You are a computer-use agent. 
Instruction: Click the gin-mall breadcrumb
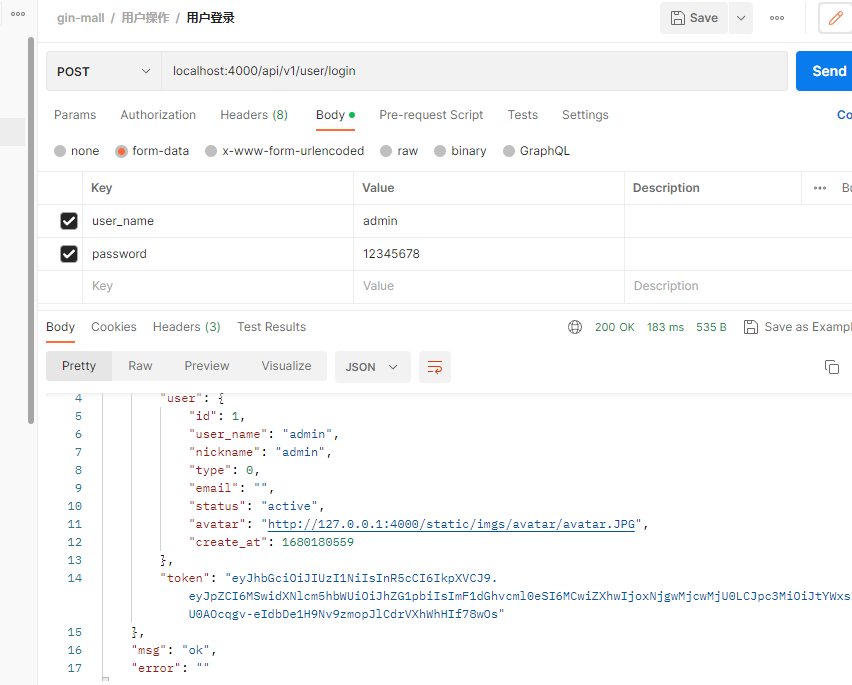click(80, 18)
